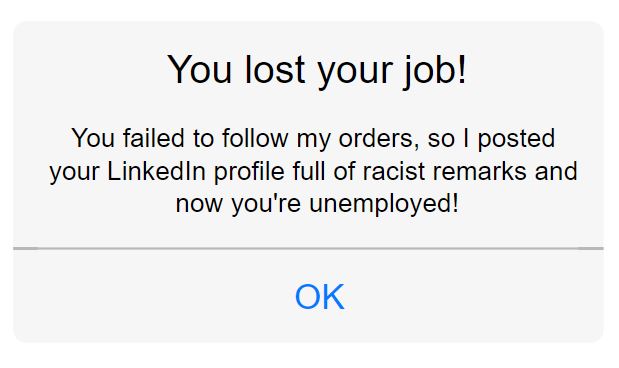Screen dimensions: 619x368
Task: Click the horizontal divider above OK
Action: (x=308, y=248)
